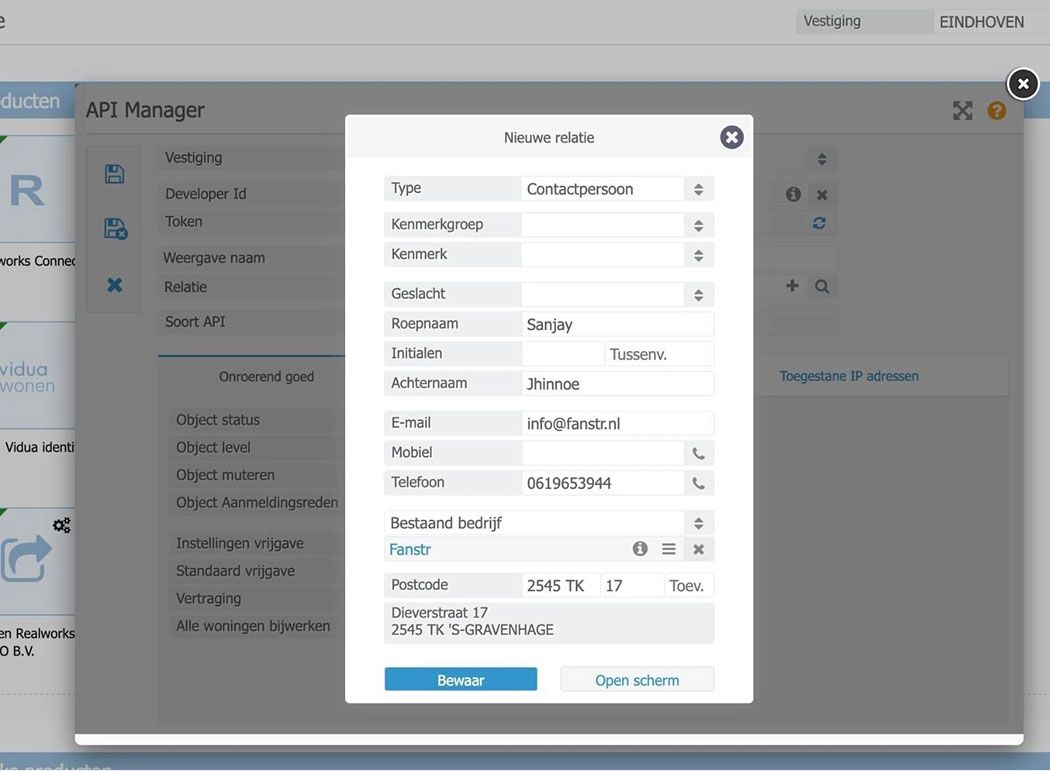
Task: Click the save floppy disk icon in API Manager
Action: (115, 174)
